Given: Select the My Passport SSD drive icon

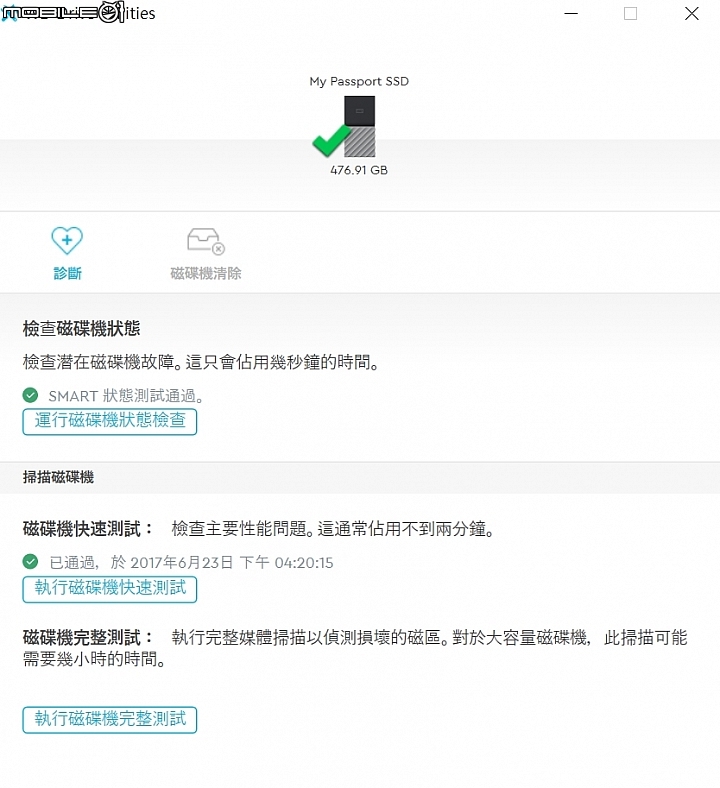Looking at the screenshot, I should tap(359, 127).
